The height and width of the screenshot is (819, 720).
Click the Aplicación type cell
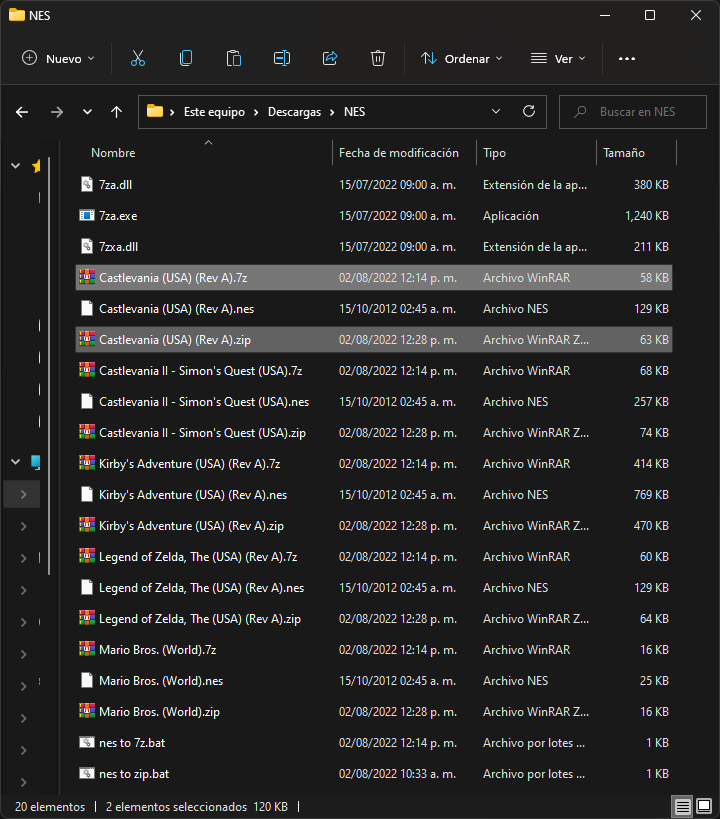[510, 216]
